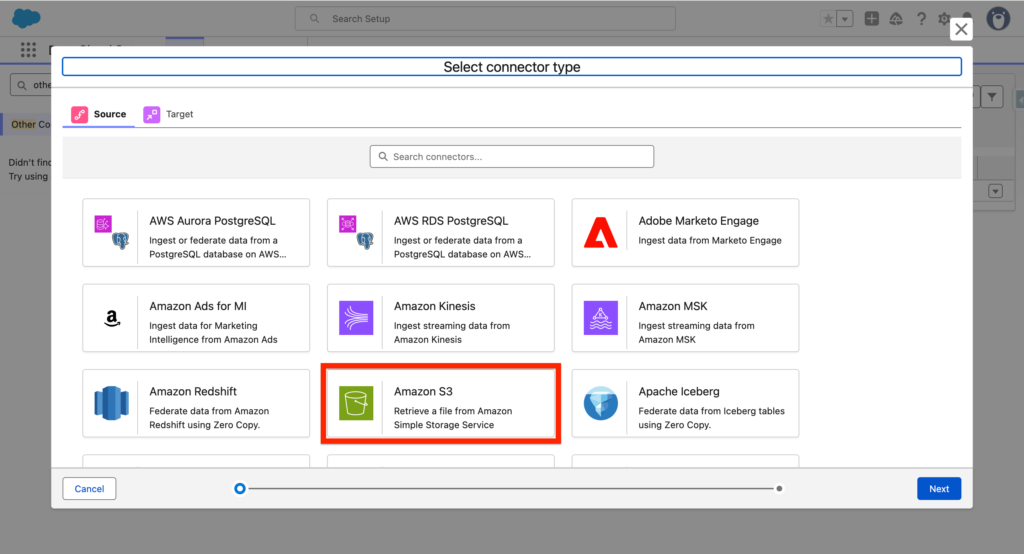
Task: Click the AWS RDS PostgreSQL connector icon
Action: (x=356, y=232)
